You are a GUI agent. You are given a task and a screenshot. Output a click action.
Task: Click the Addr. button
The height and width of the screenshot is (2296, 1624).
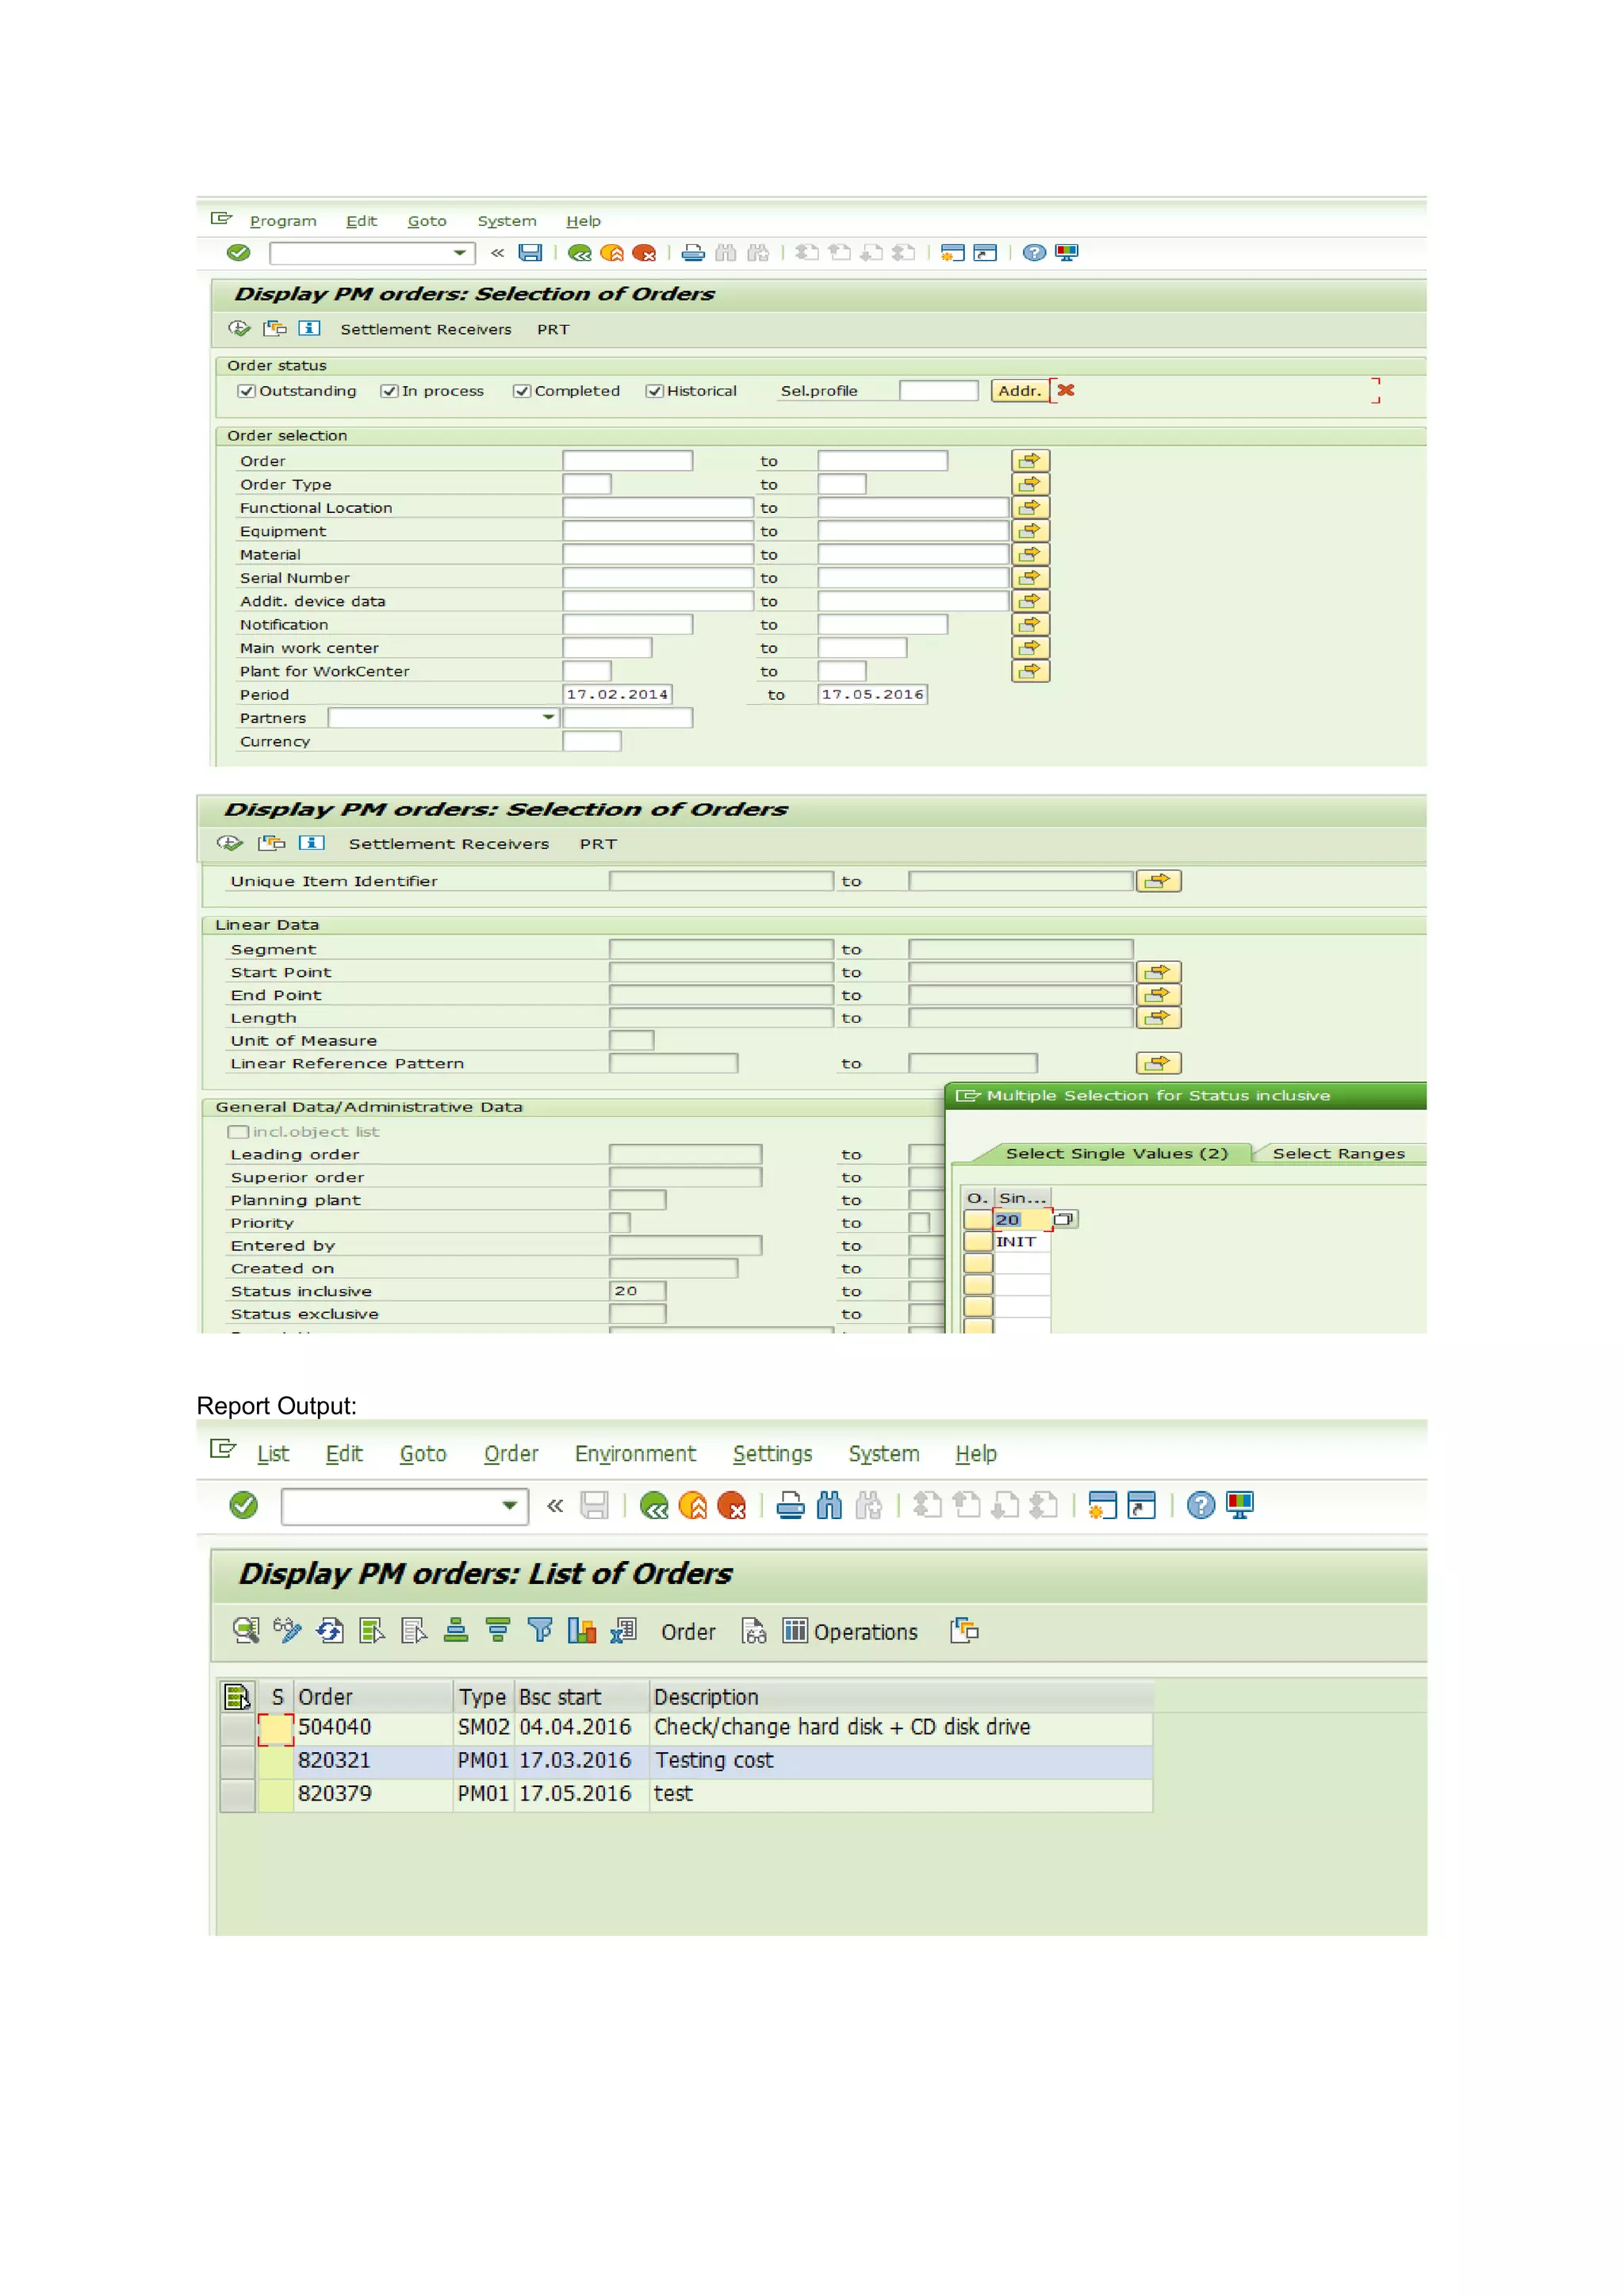coord(1020,391)
